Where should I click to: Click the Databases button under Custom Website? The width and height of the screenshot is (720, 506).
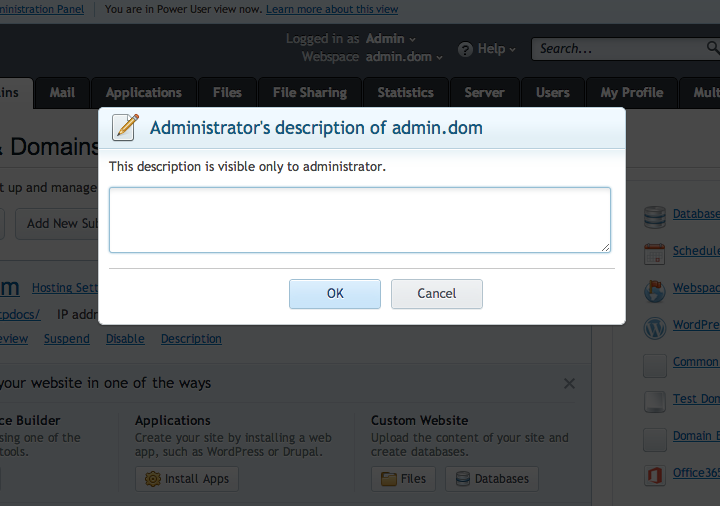(x=492, y=479)
